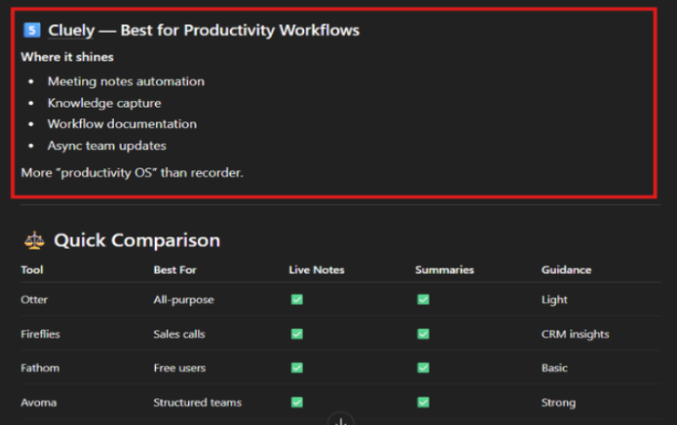Click the 'Fireflies' table cell
The width and height of the screenshot is (677, 425).
click(x=40, y=334)
